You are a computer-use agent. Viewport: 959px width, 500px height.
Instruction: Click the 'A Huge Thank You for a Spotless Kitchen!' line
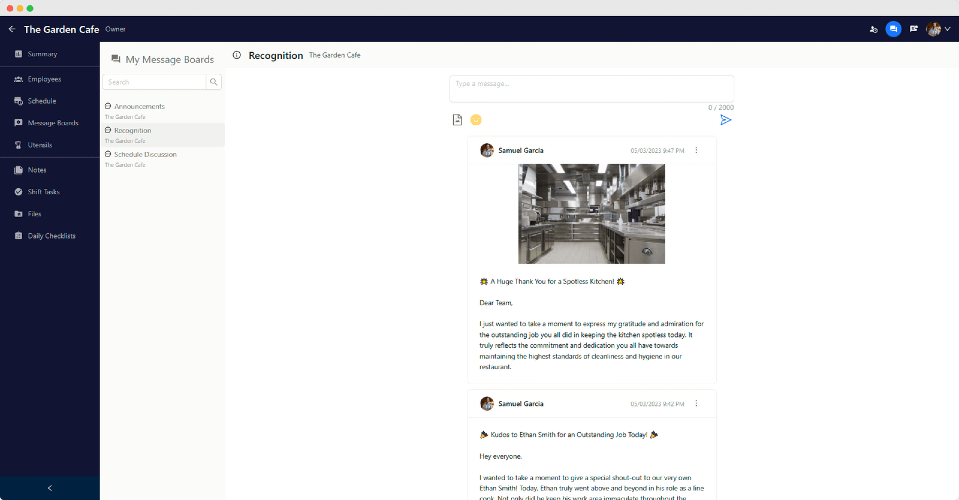point(552,282)
